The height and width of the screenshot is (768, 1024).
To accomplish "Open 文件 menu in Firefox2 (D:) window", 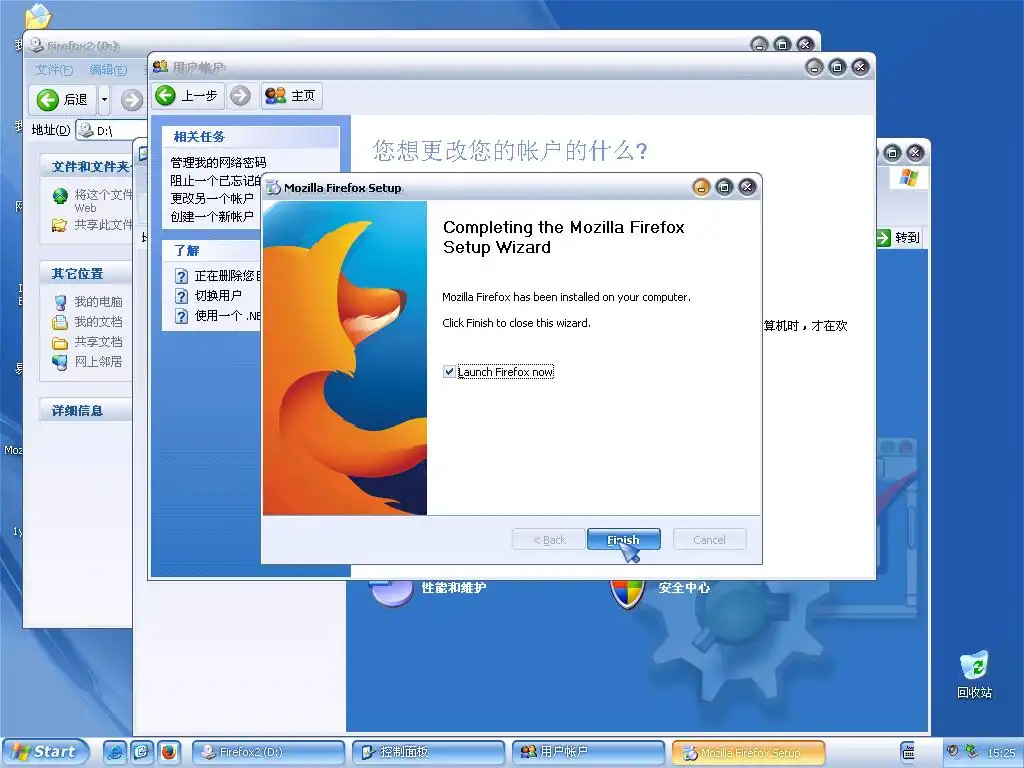I will click(x=54, y=69).
